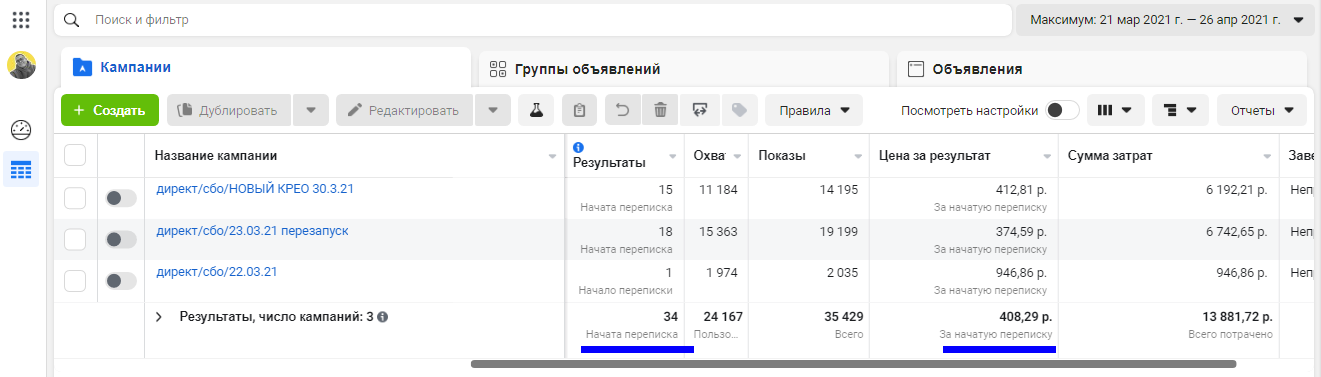
Task: Toggle the 'Посмотреть настройки' switch
Action: tap(1062, 110)
